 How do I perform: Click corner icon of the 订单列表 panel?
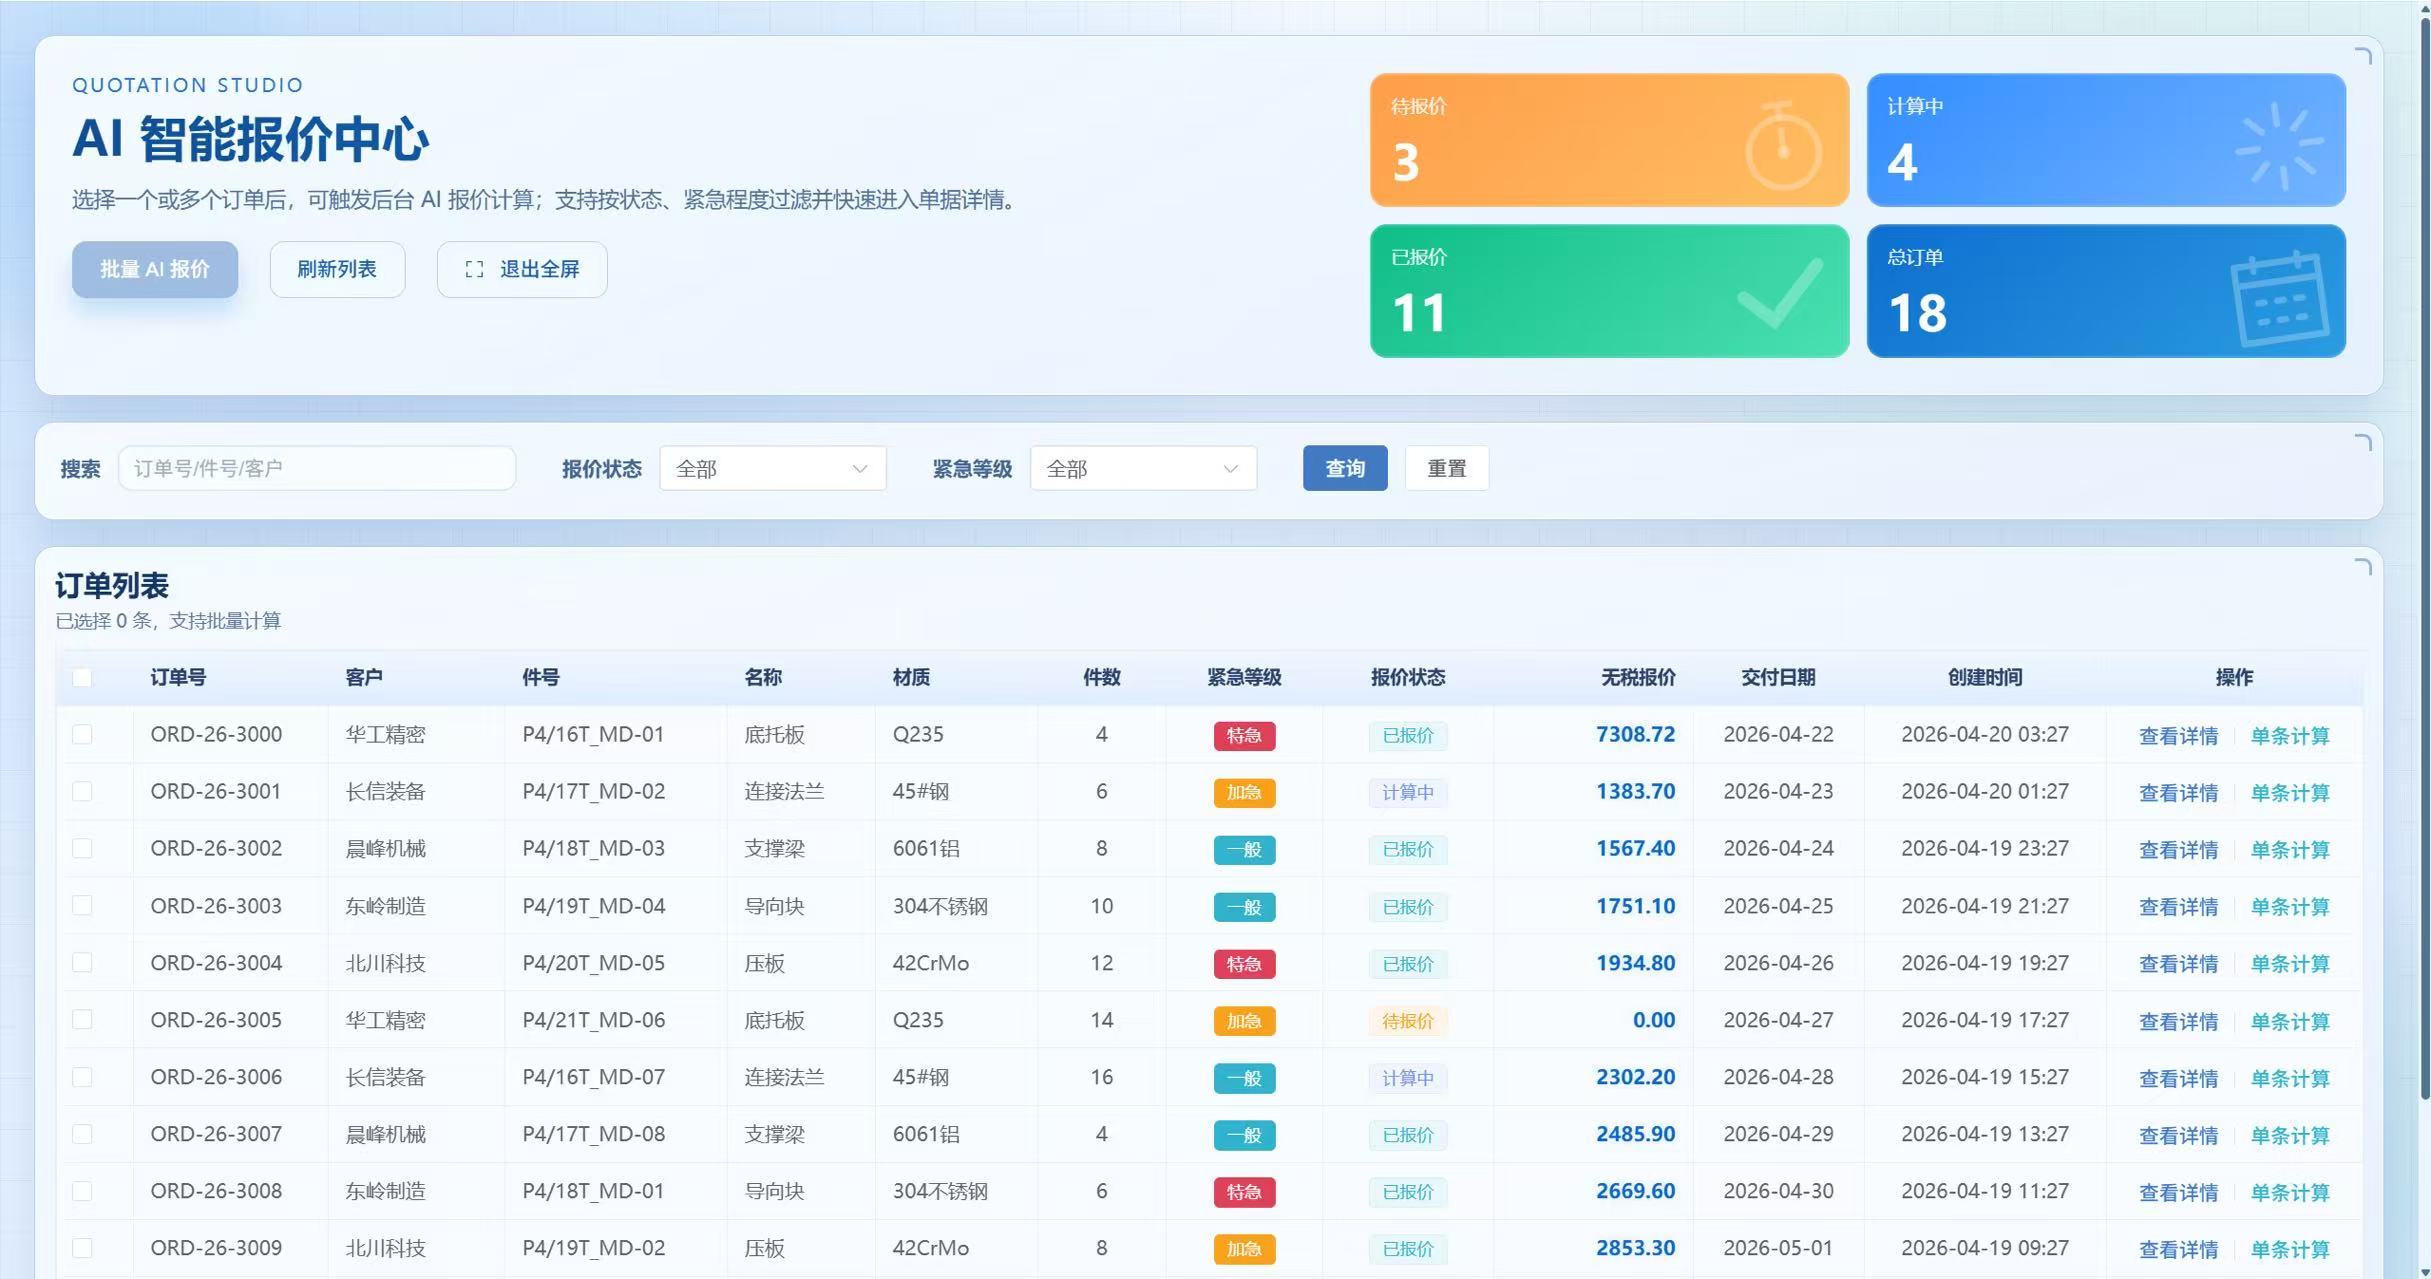click(x=2363, y=567)
